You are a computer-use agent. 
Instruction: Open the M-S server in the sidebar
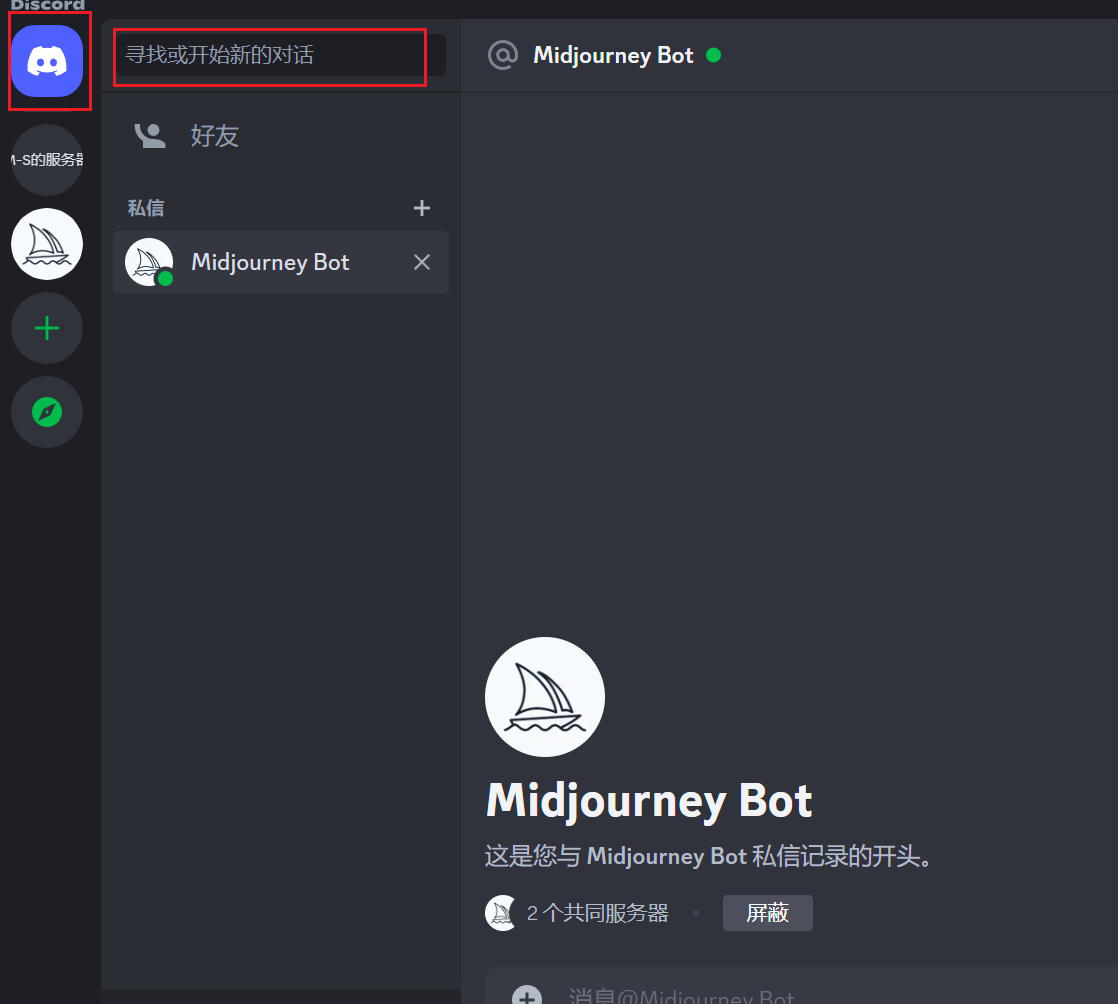point(47,160)
